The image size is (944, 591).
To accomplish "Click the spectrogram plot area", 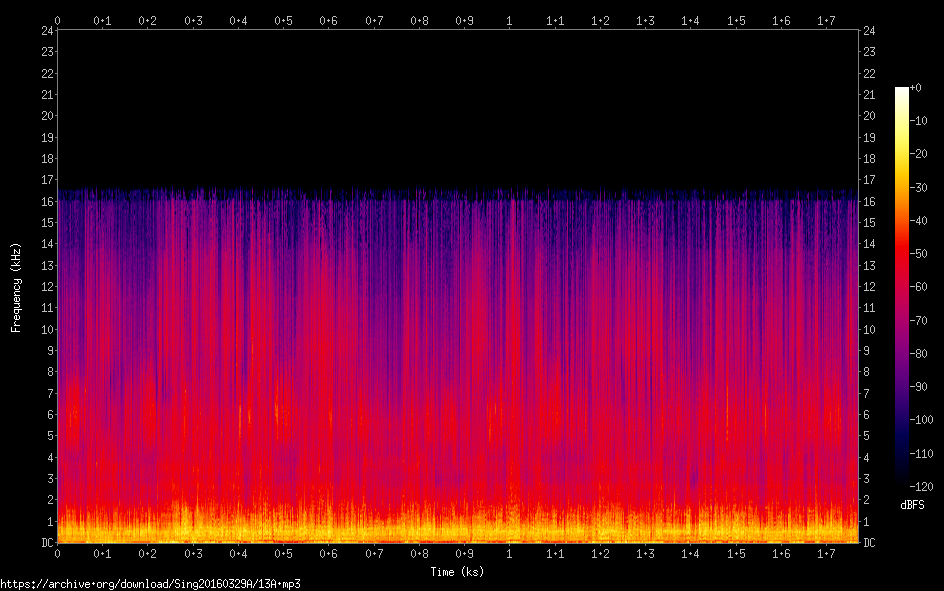I will (x=458, y=286).
